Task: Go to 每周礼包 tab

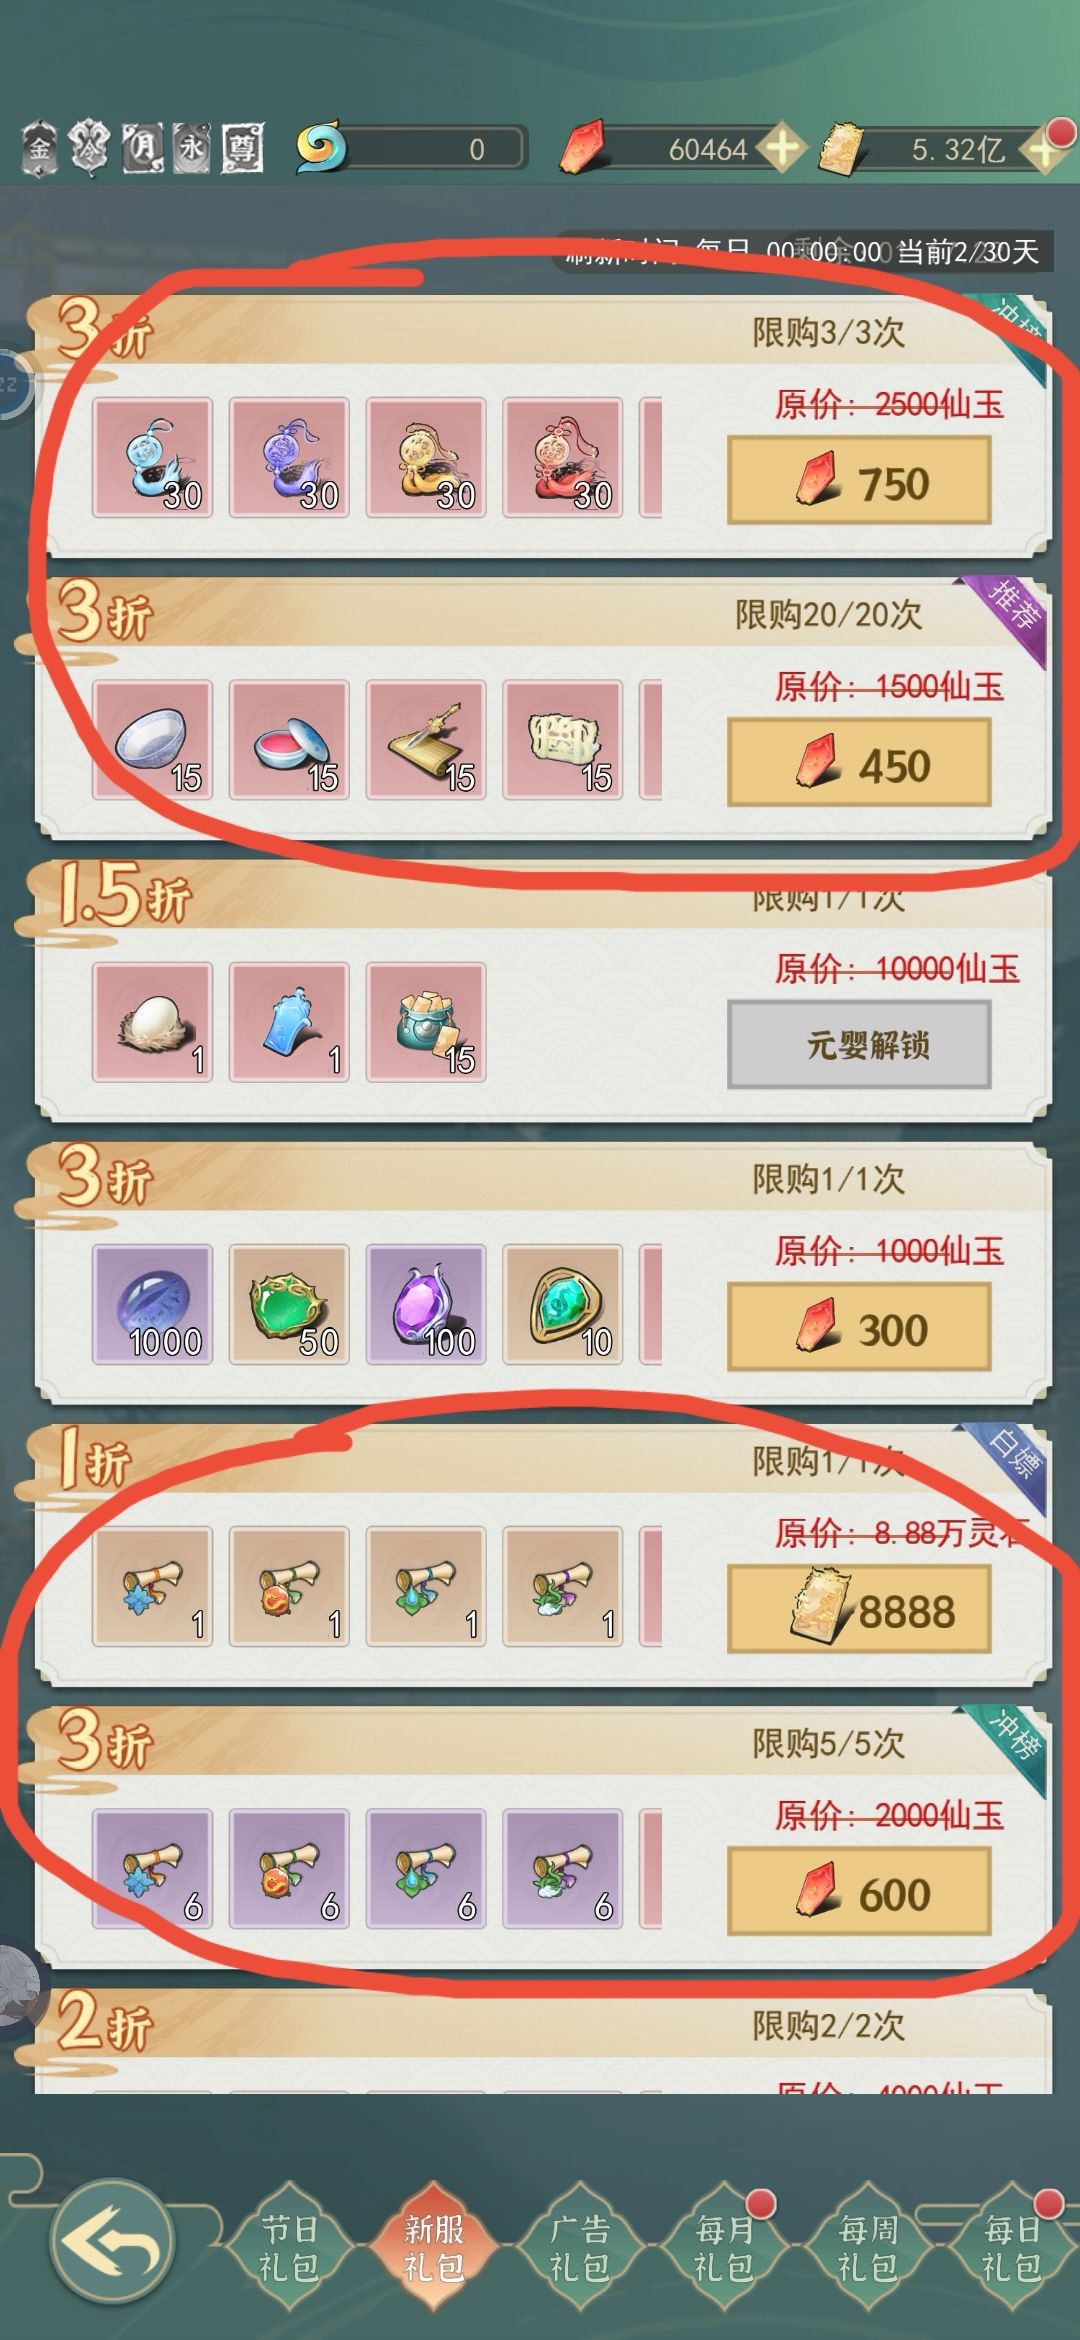Action: tap(868, 2248)
